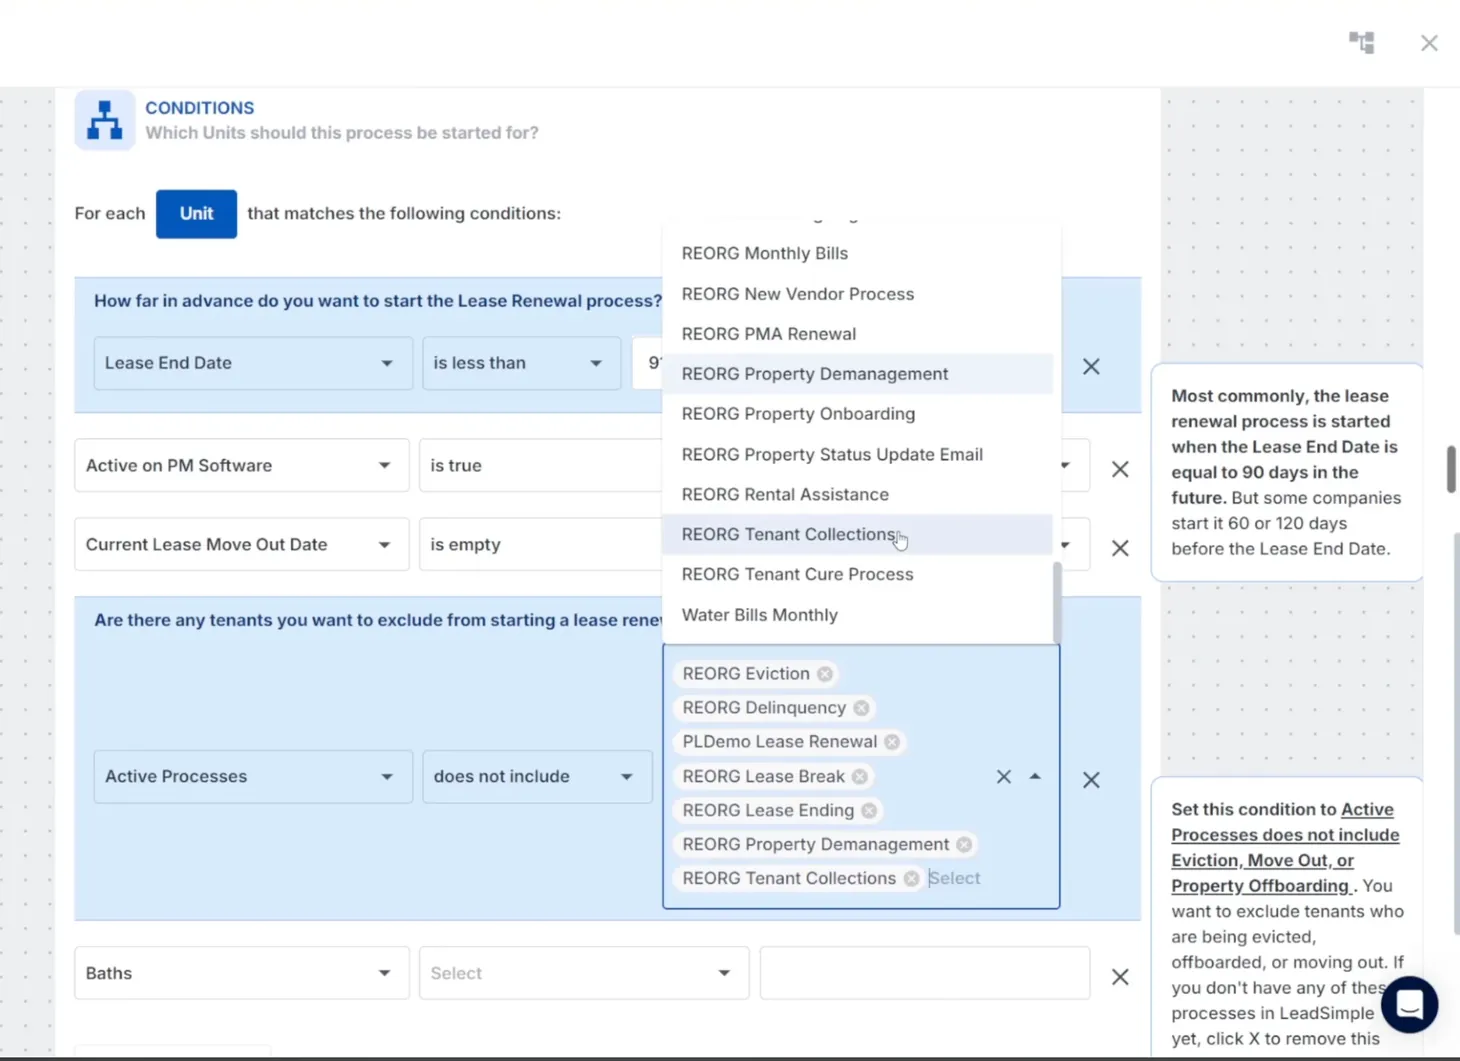The image size is (1460, 1061).
Task: Open the chat support widget
Action: point(1410,1004)
